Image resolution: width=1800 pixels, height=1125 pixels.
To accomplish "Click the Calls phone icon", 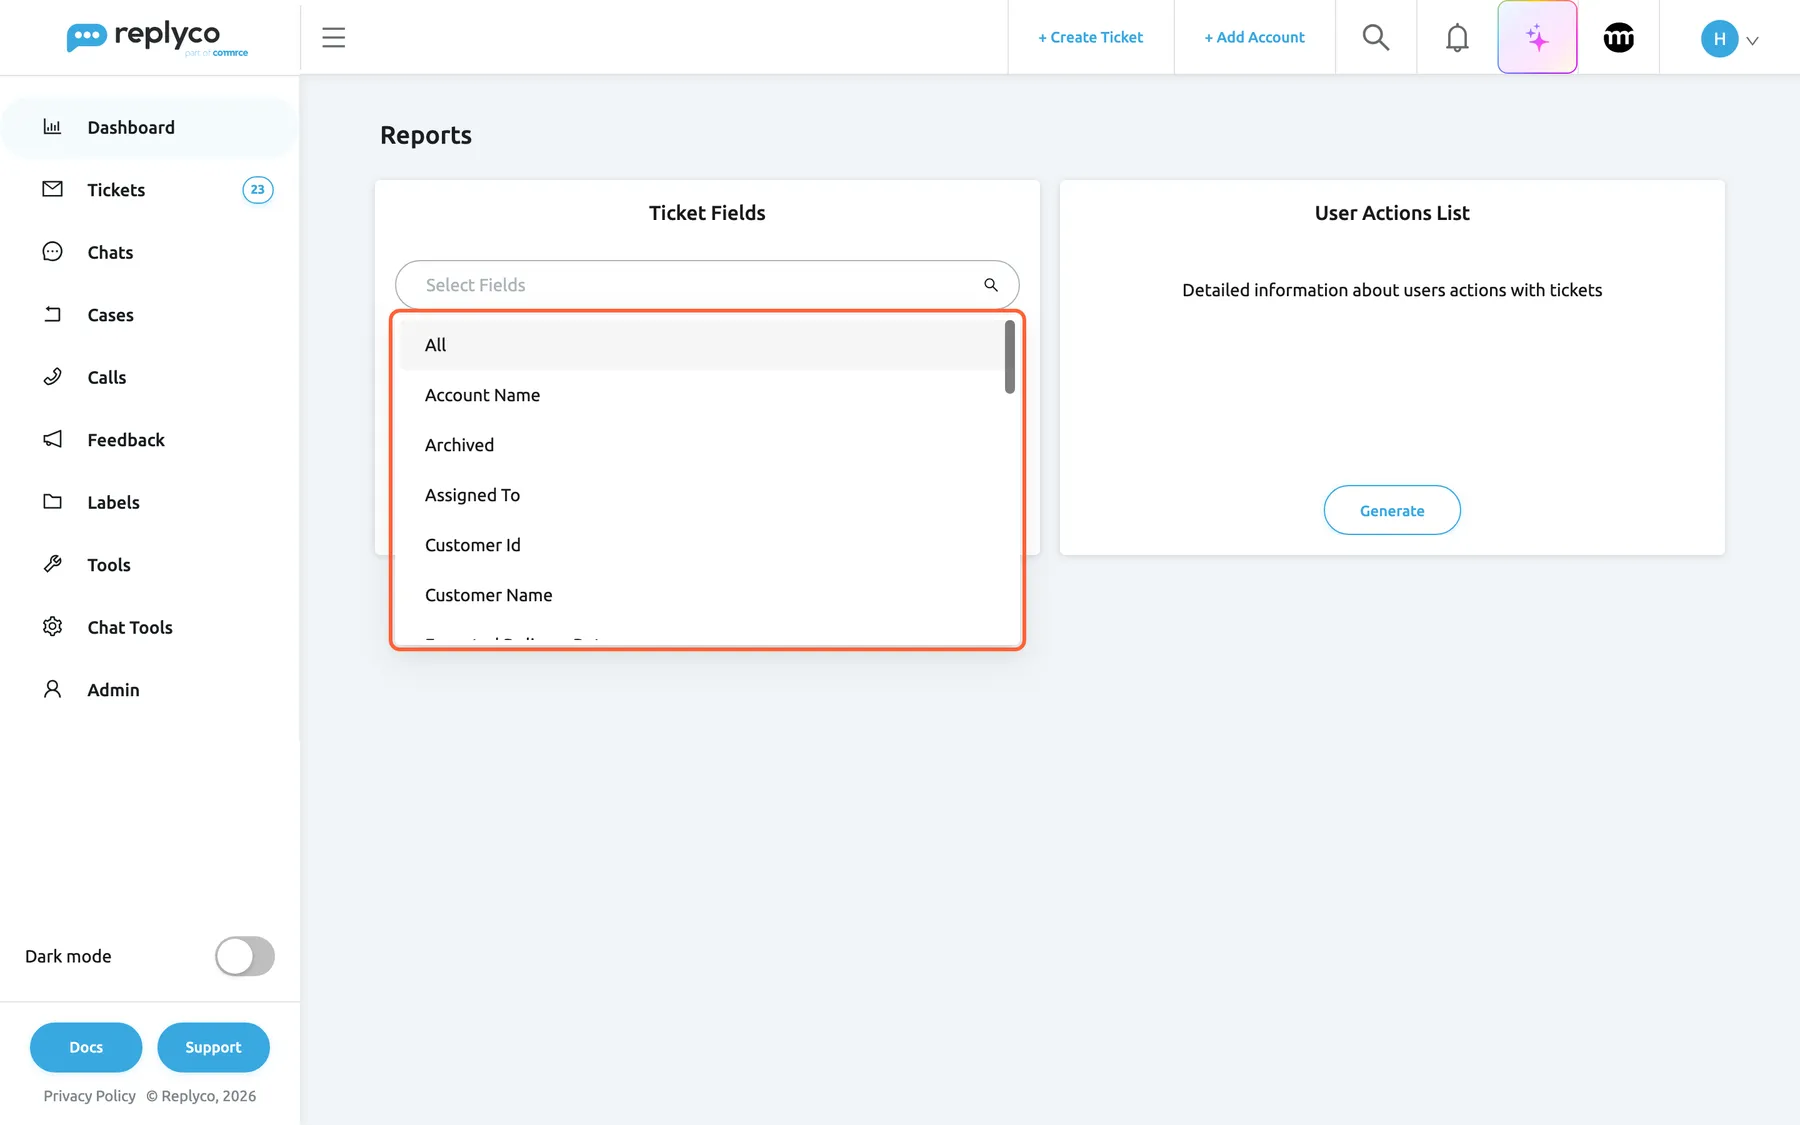I will tap(52, 377).
